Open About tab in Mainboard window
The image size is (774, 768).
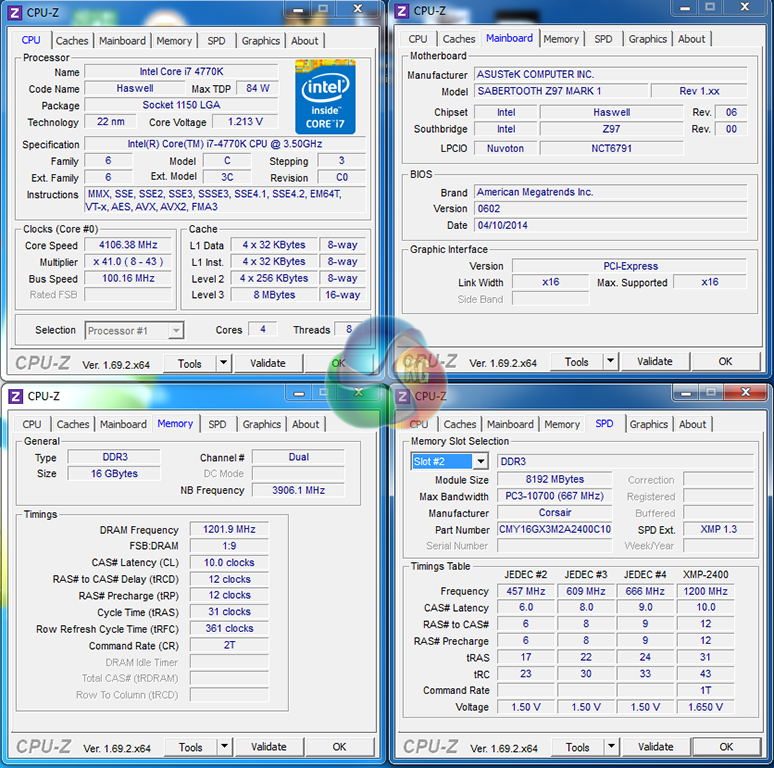click(692, 39)
